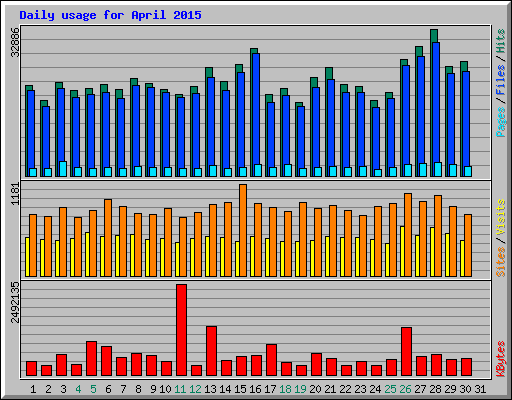Screen dimensions: 512x400
Task: Select day 29 on the date axis
Action: tap(451, 389)
